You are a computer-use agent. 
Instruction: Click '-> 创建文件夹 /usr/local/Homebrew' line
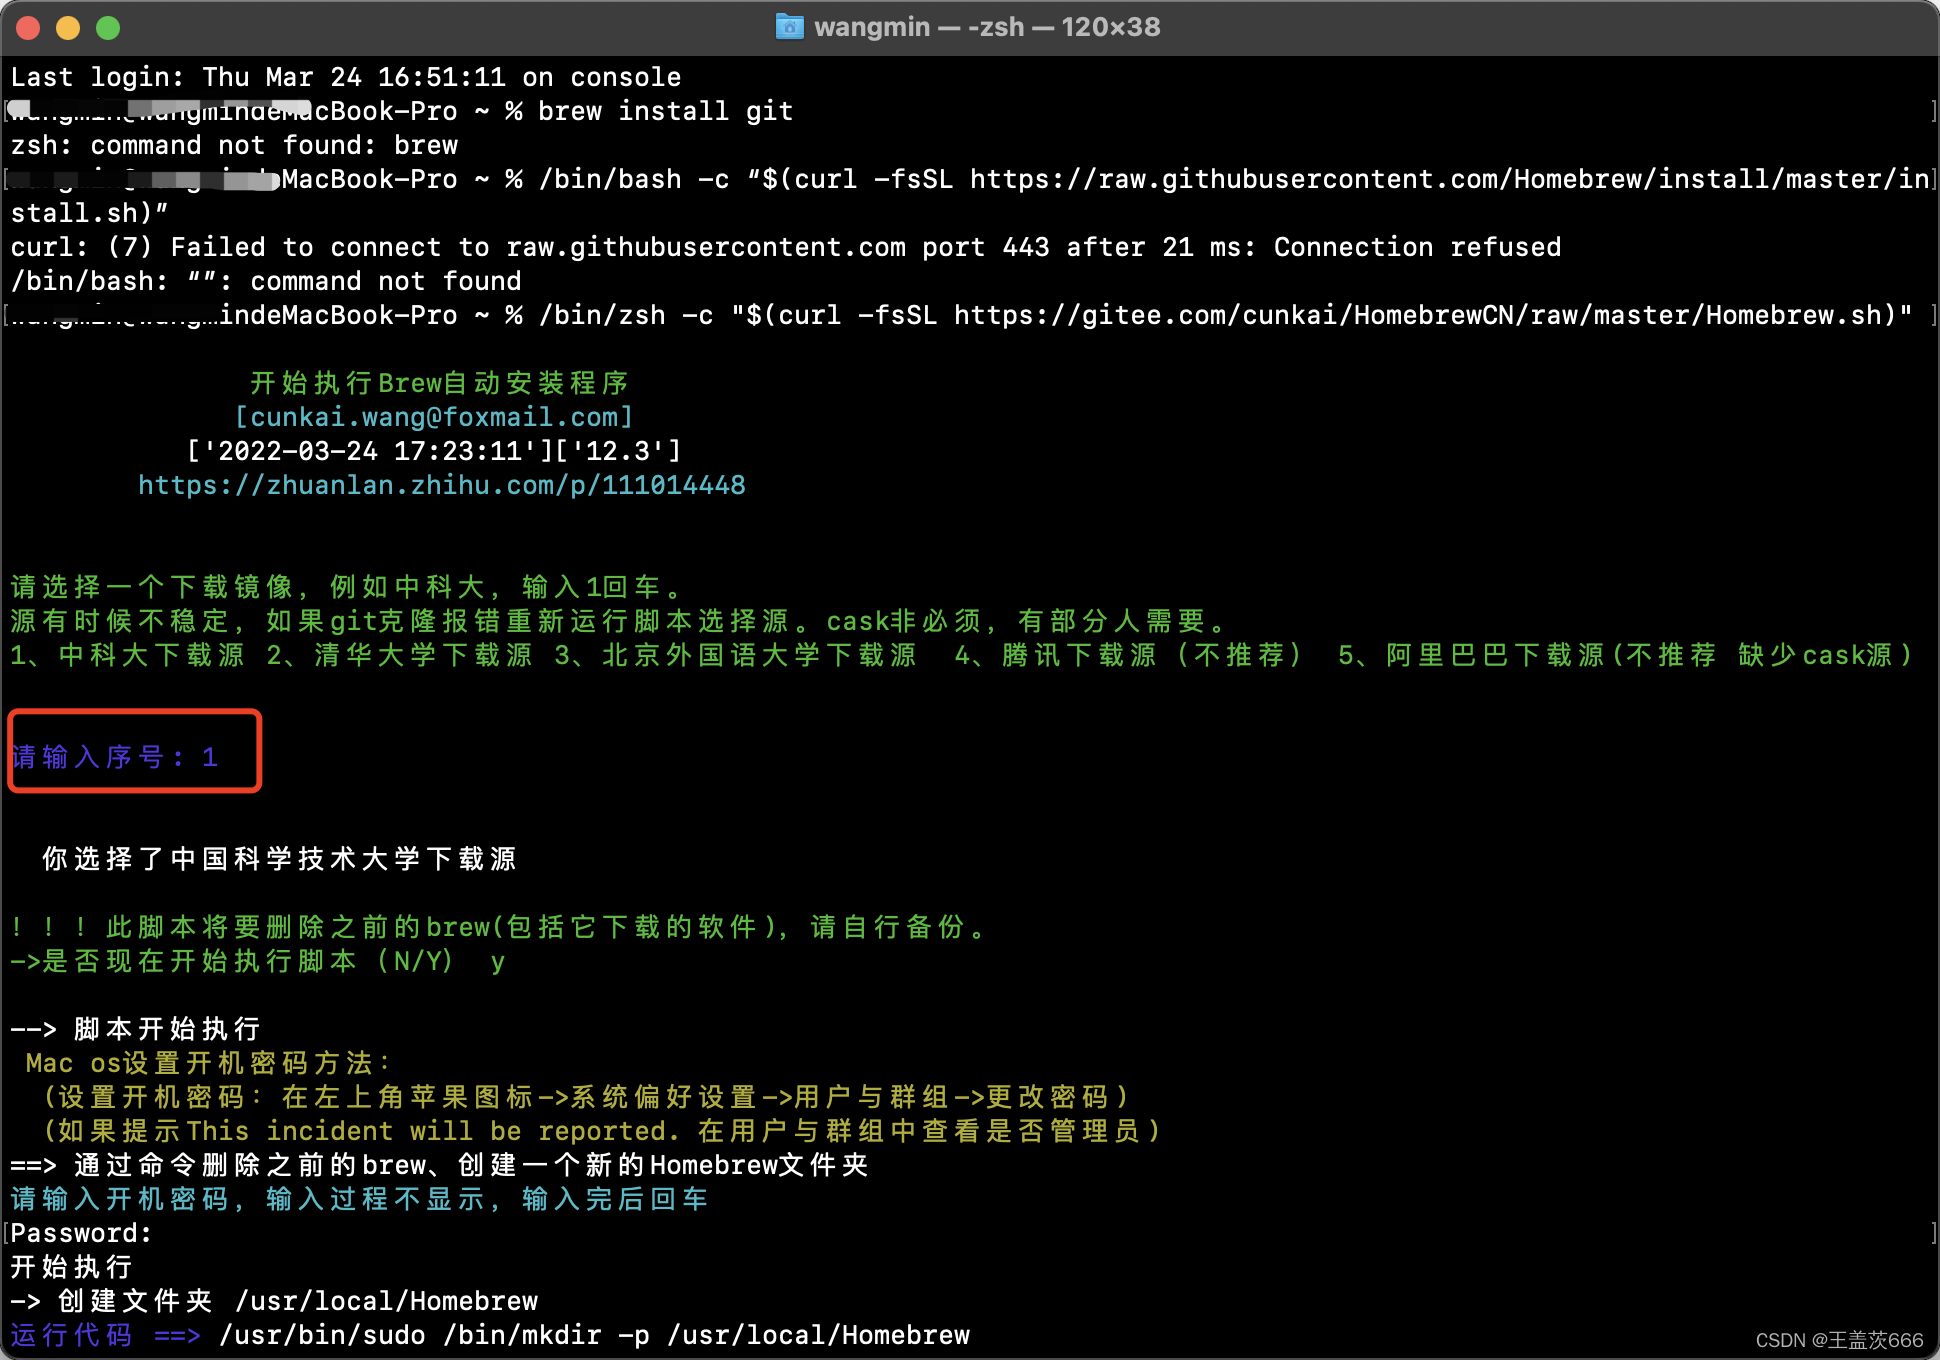274,1302
